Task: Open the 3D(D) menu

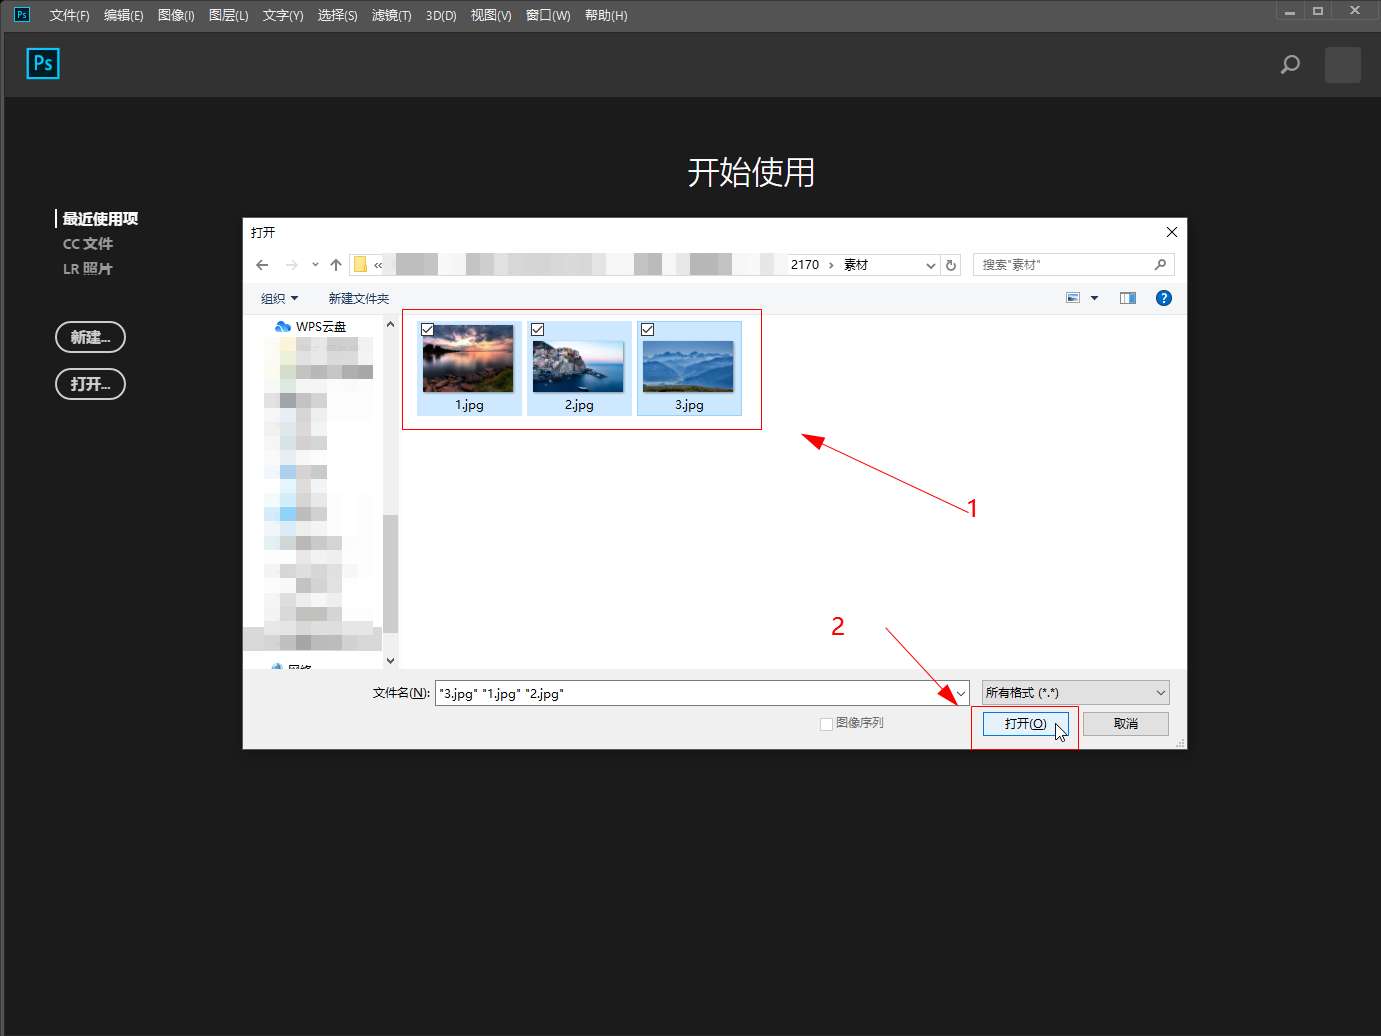Action: point(441,15)
